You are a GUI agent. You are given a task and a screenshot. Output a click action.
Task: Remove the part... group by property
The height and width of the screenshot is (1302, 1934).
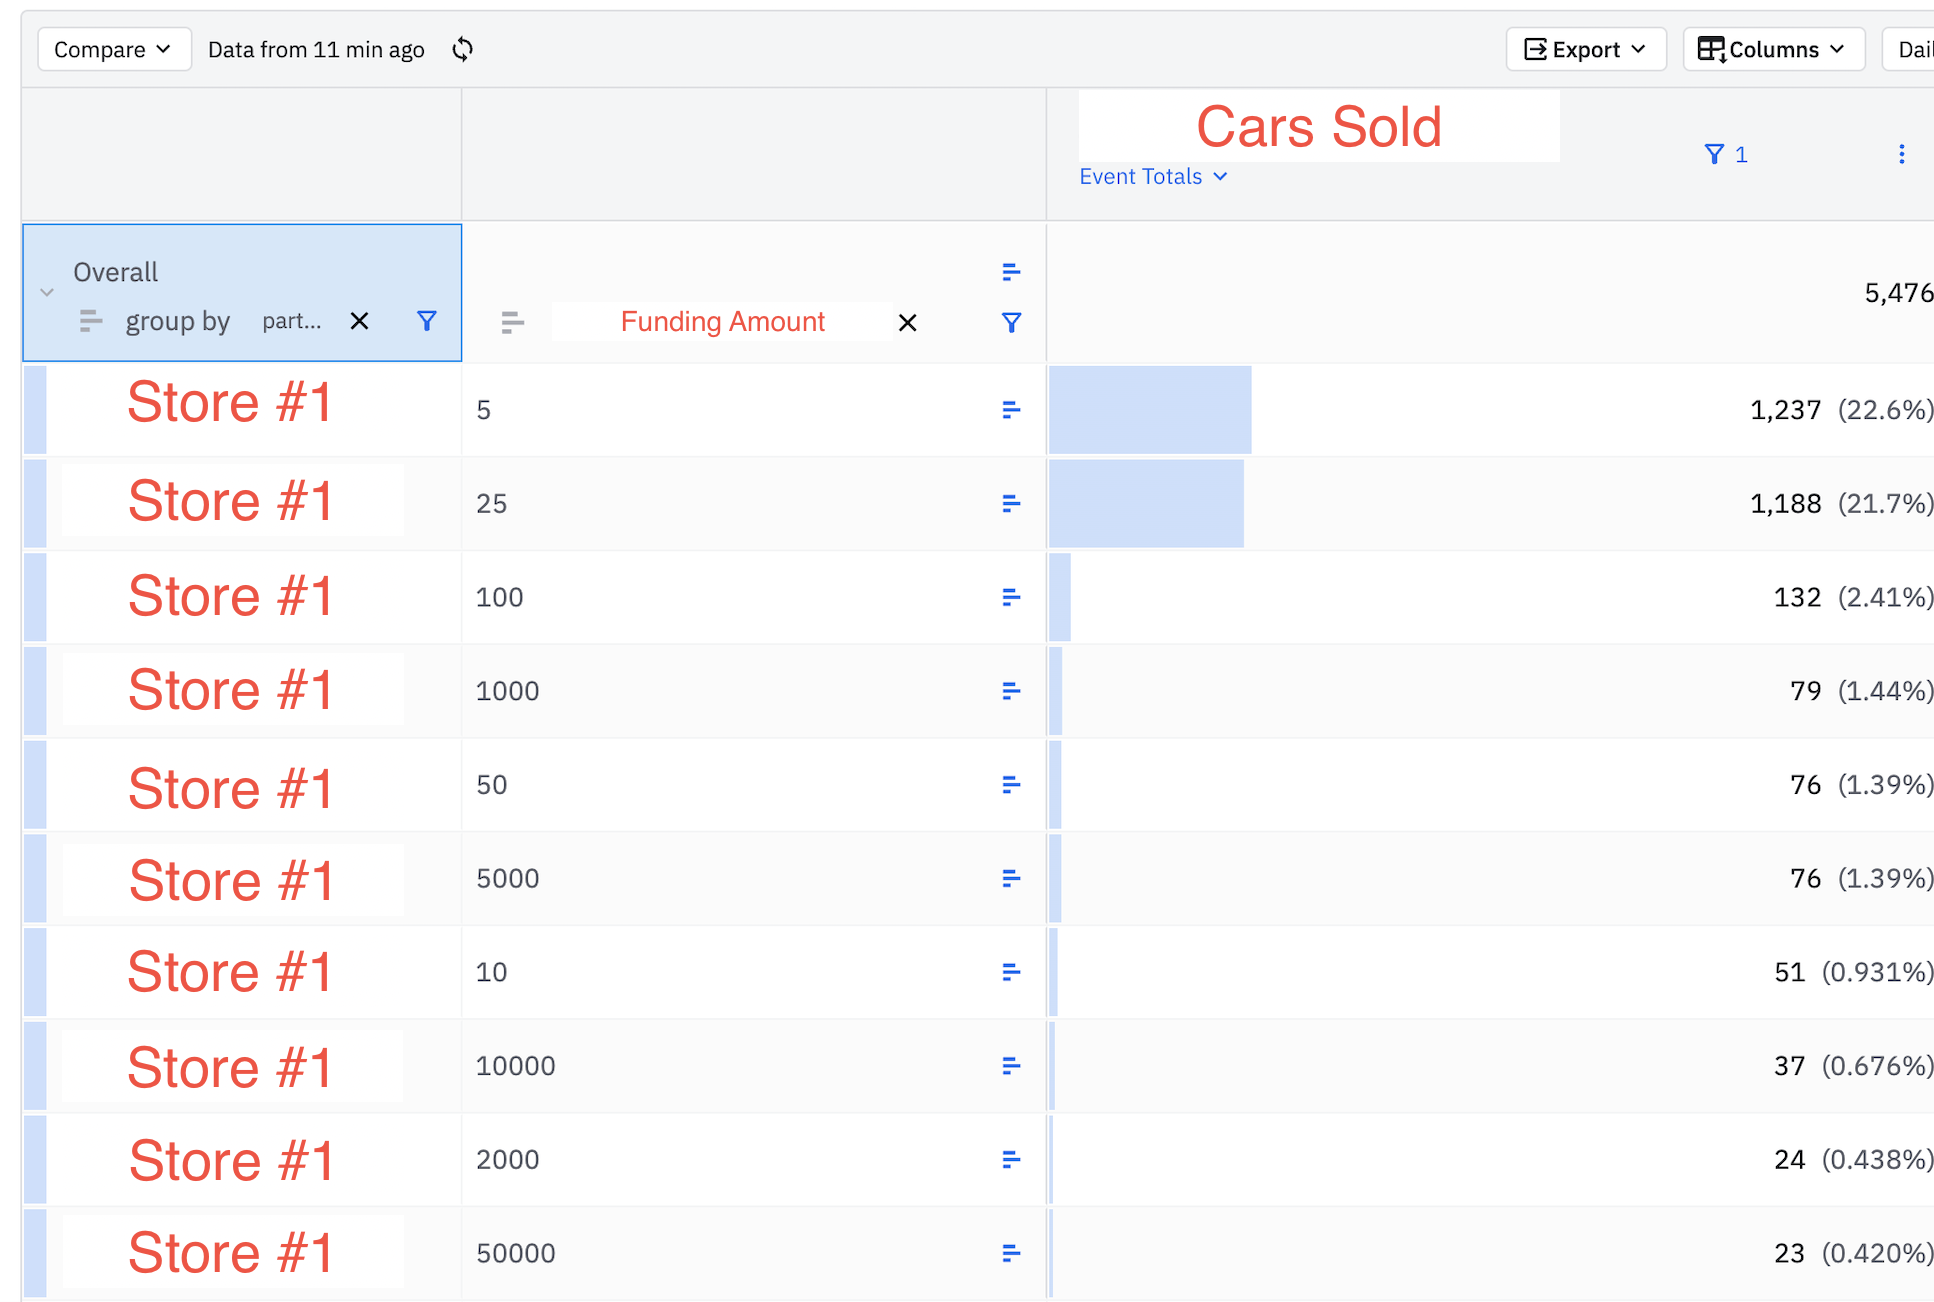tap(359, 321)
